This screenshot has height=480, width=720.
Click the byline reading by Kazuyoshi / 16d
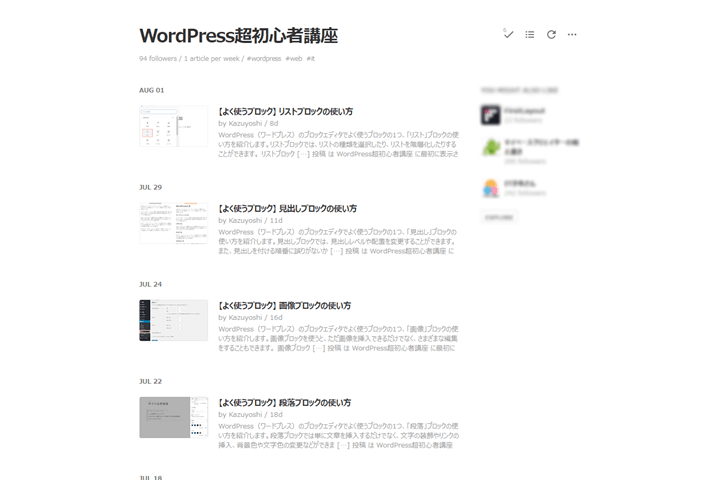tap(250, 317)
